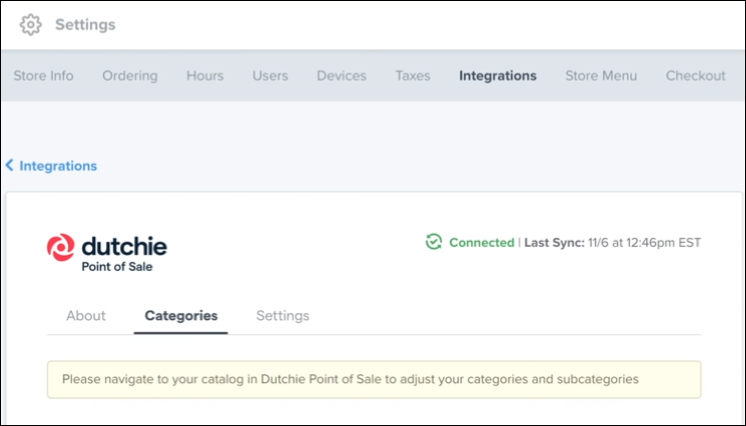Open the Checkout tab
The width and height of the screenshot is (746, 426).
(x=696, y=76)
